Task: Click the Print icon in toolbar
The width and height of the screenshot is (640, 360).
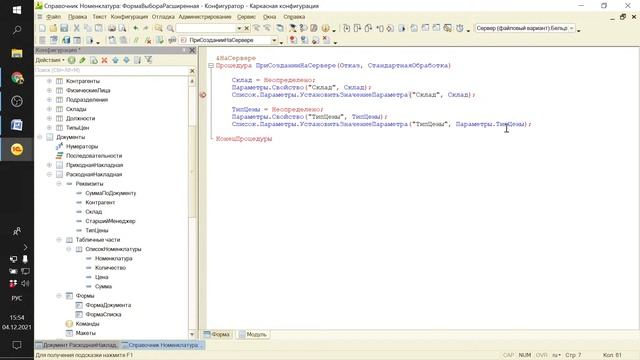Action: pyautogui.click(x=111, y=28)
